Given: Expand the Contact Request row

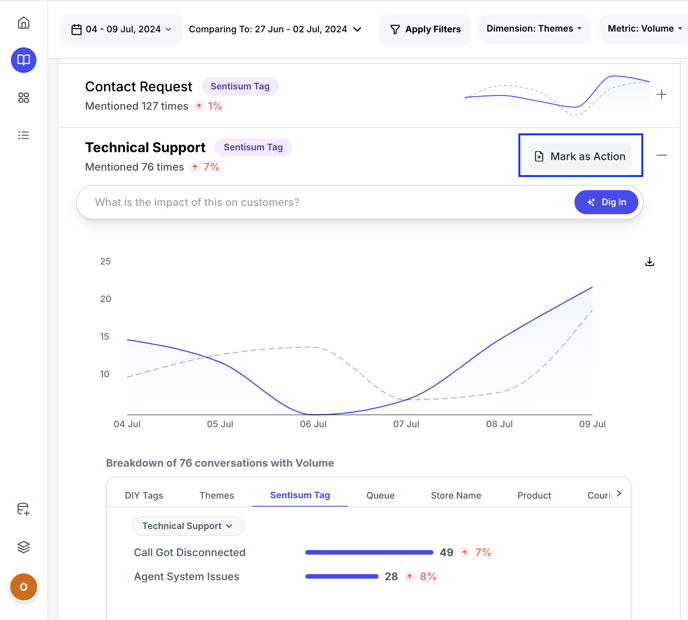Looking at the screenshot, I should pyautogui.click(x=661, y=95).
